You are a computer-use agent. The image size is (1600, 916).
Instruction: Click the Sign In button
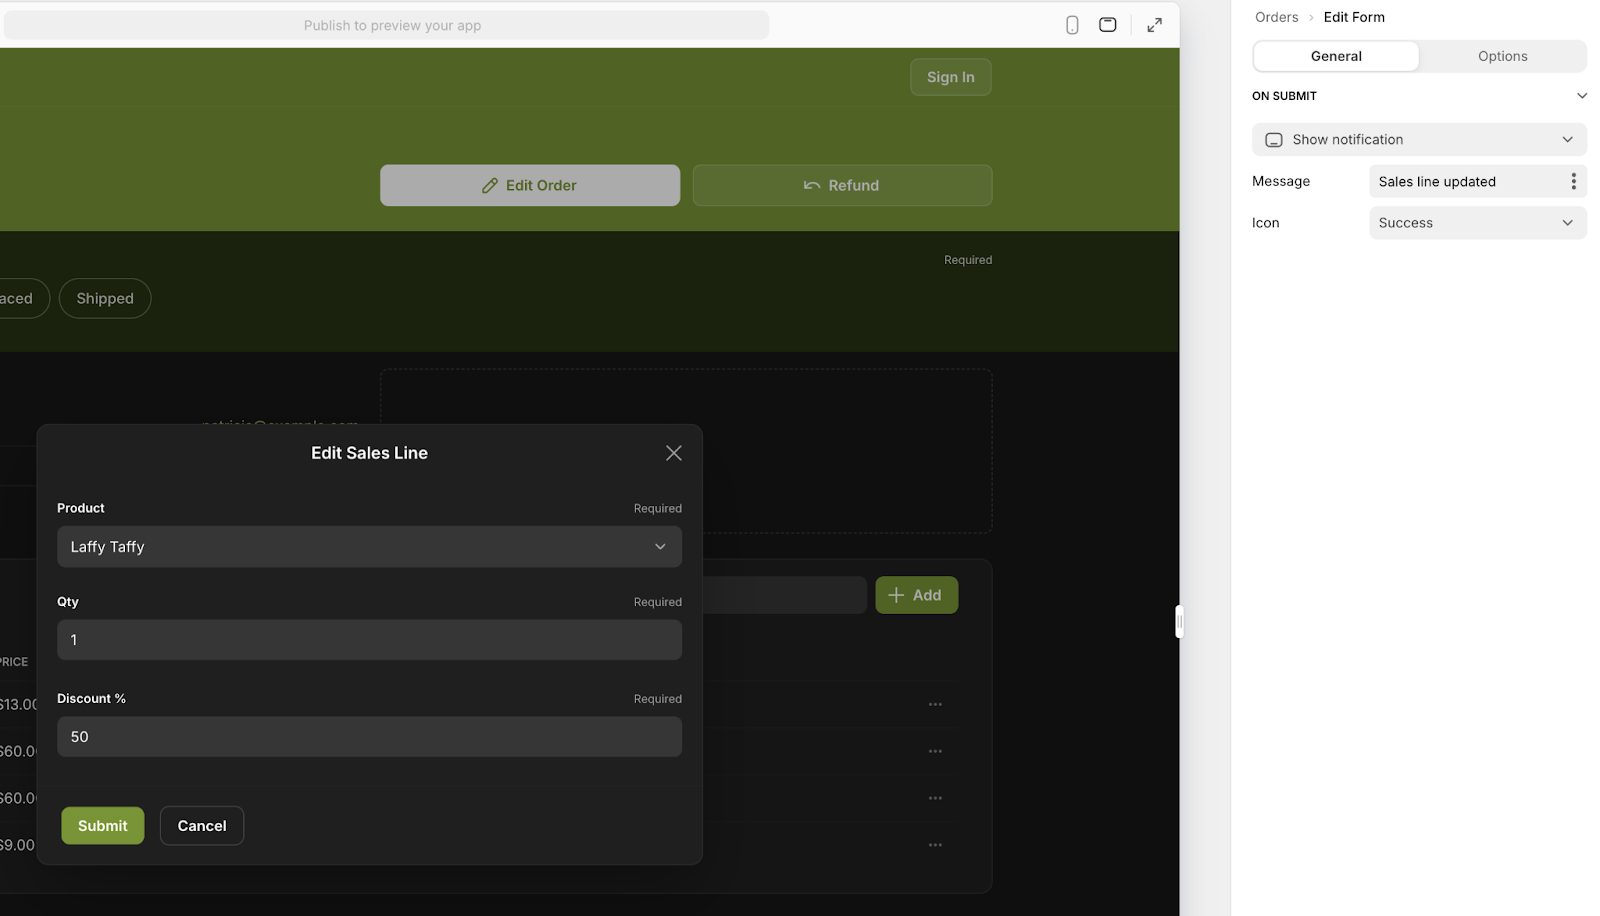pos(950,77)
